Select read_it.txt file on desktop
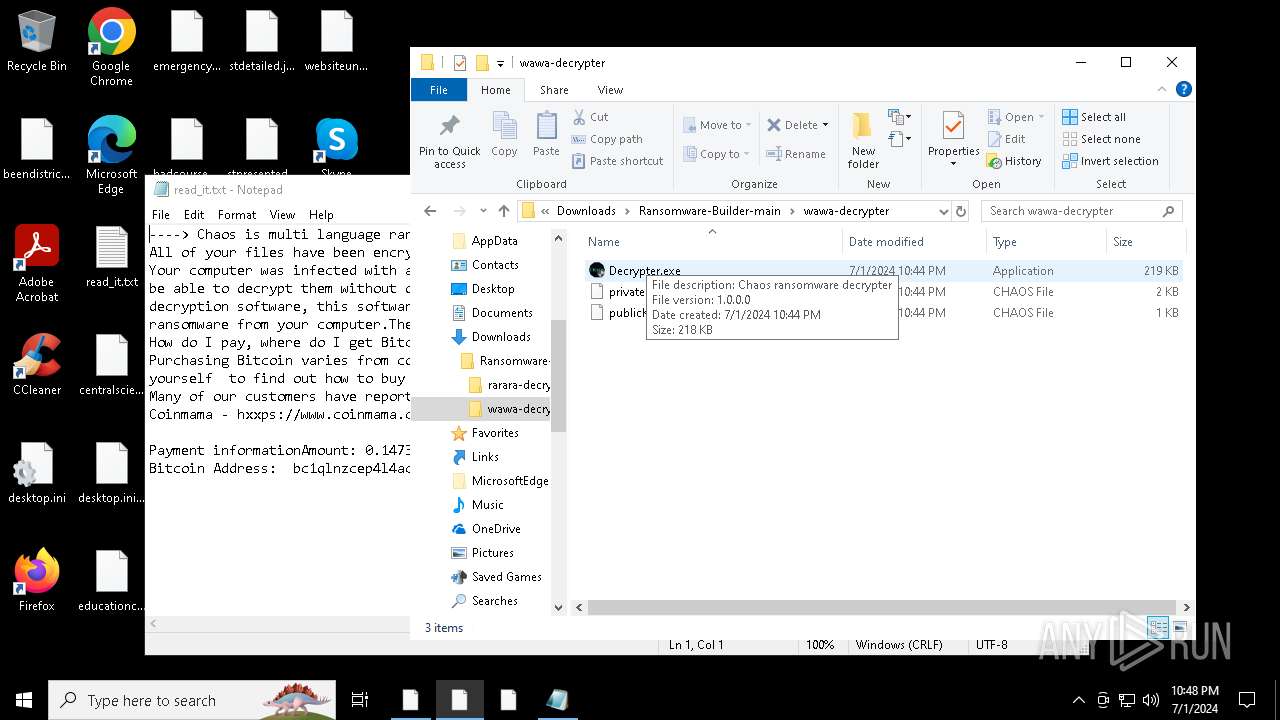This screenshot has width=1280, height=720. (111, 256)
